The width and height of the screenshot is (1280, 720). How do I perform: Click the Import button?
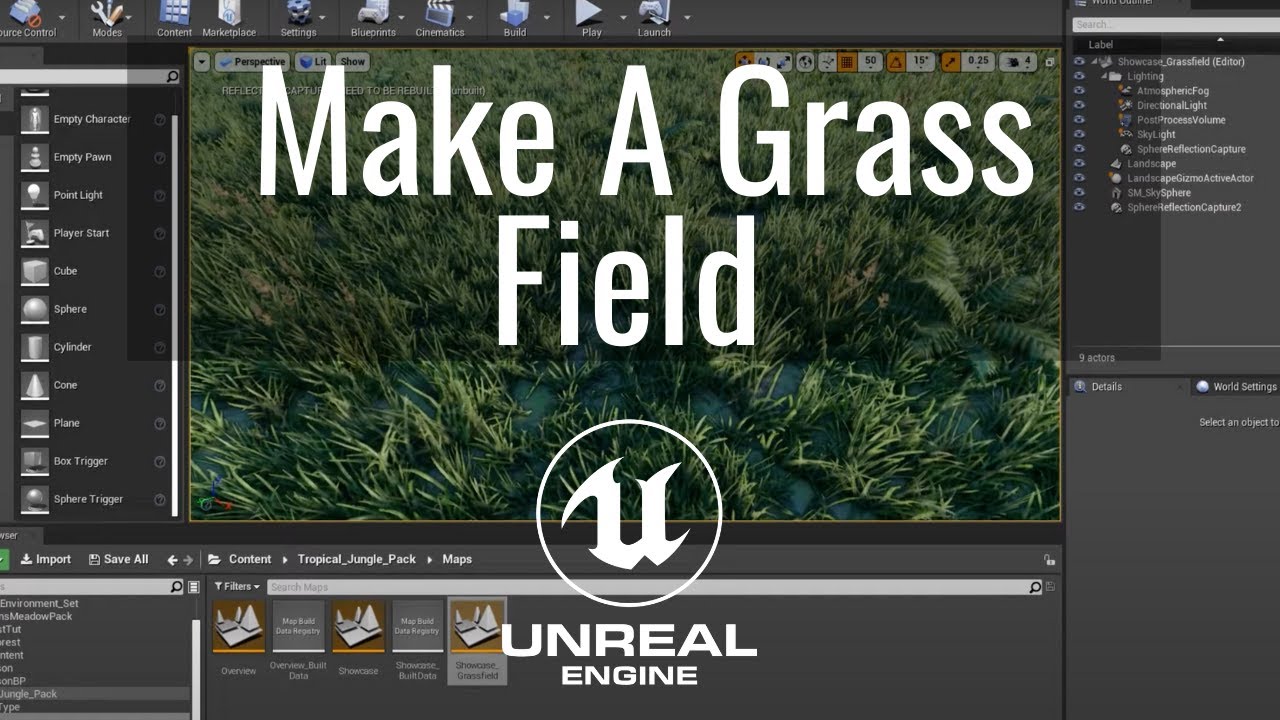pos(46,559)
